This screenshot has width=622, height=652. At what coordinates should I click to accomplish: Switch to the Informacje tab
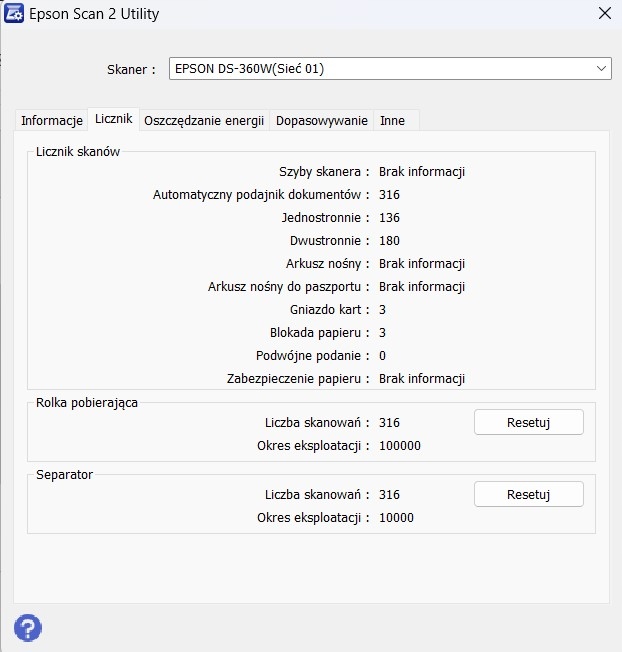pyautogui.click(x=52, y=121)
